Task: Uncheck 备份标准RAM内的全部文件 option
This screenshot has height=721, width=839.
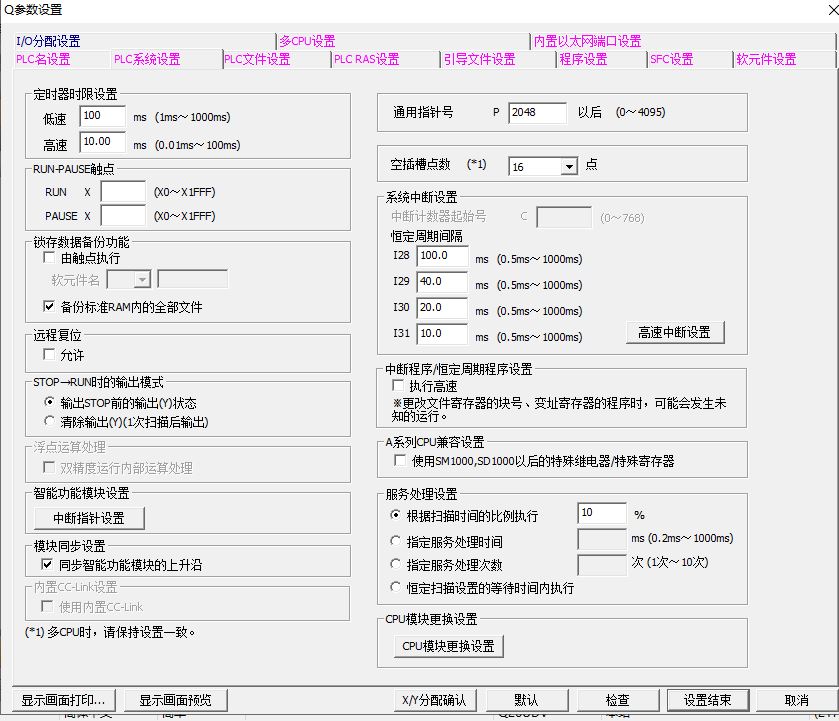Action: (49, 307)
